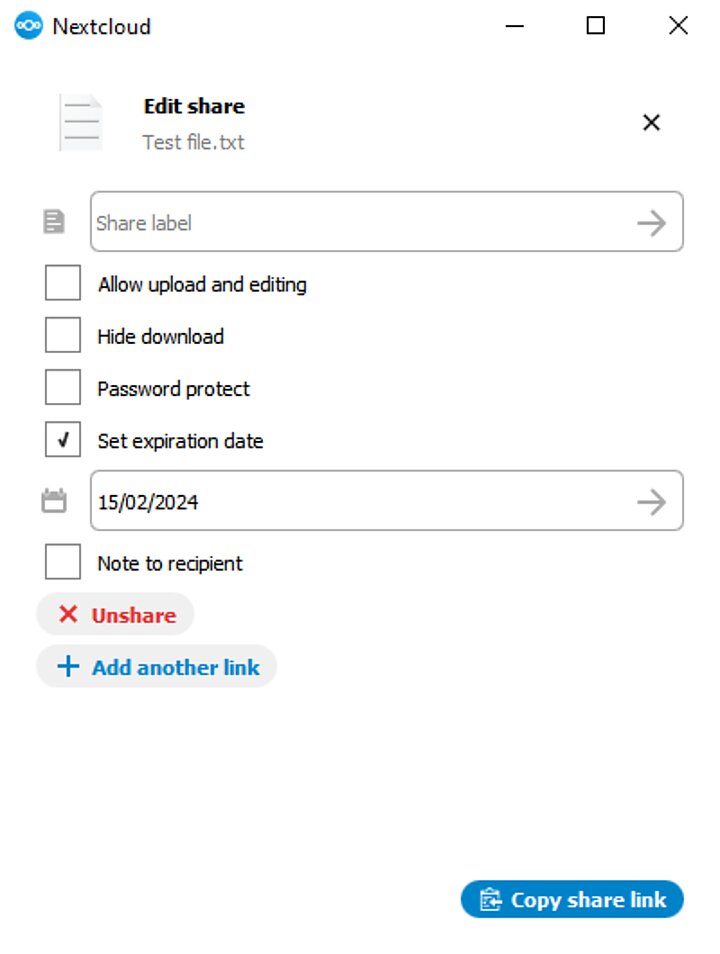Enable Password protect for this share
This screenshot has height=954, width=720.
coord(63,387)
